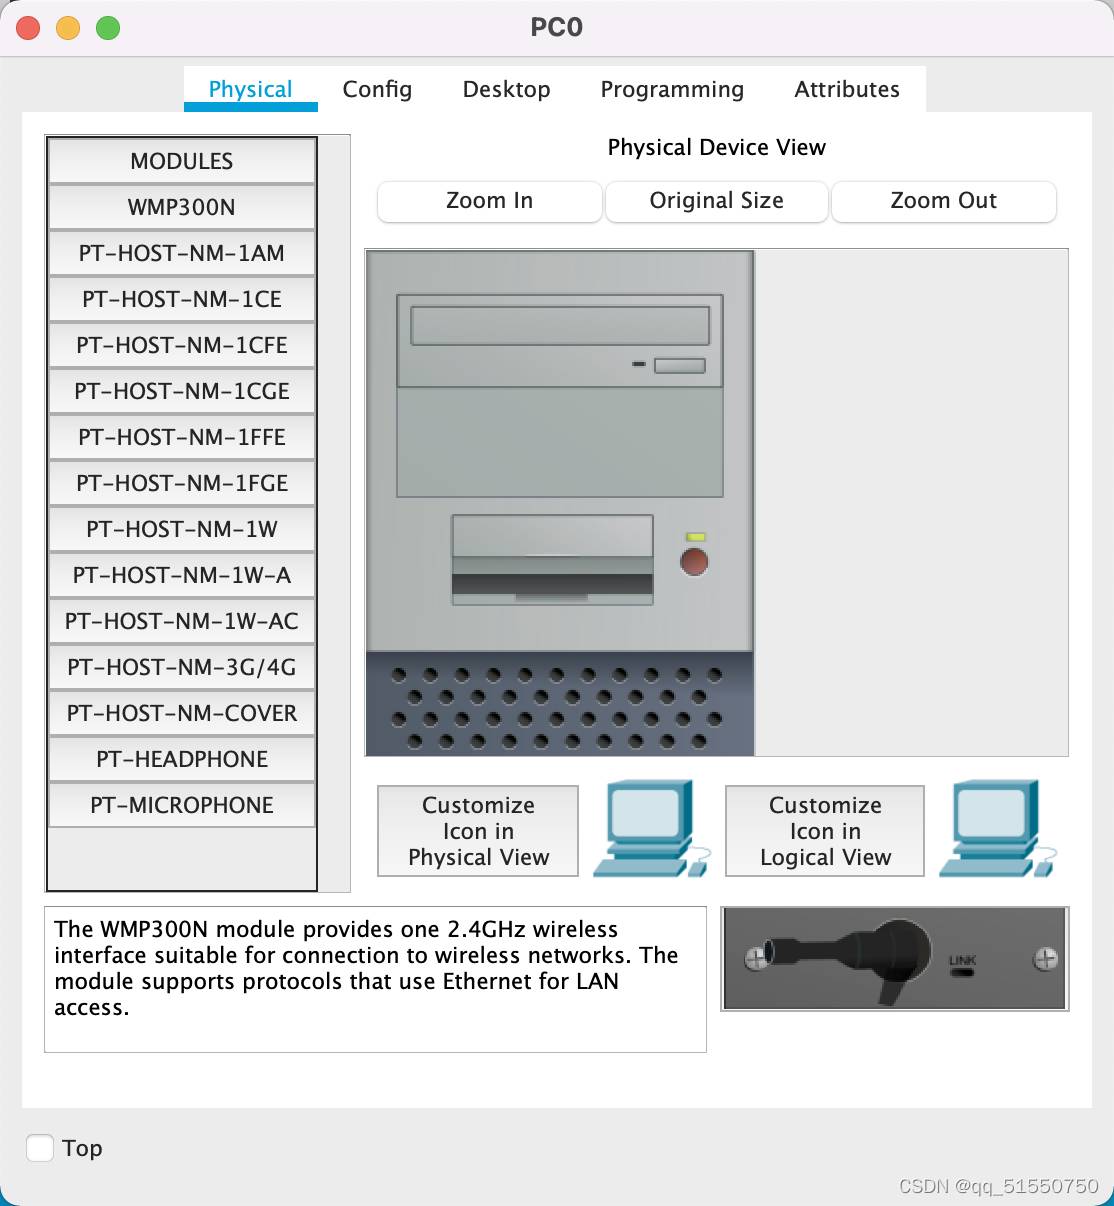Image resolution: width=1114 pixels, height=1206 pixels.
Task: Select the PT-HOST-NM-1CE module
Action: 182,299
